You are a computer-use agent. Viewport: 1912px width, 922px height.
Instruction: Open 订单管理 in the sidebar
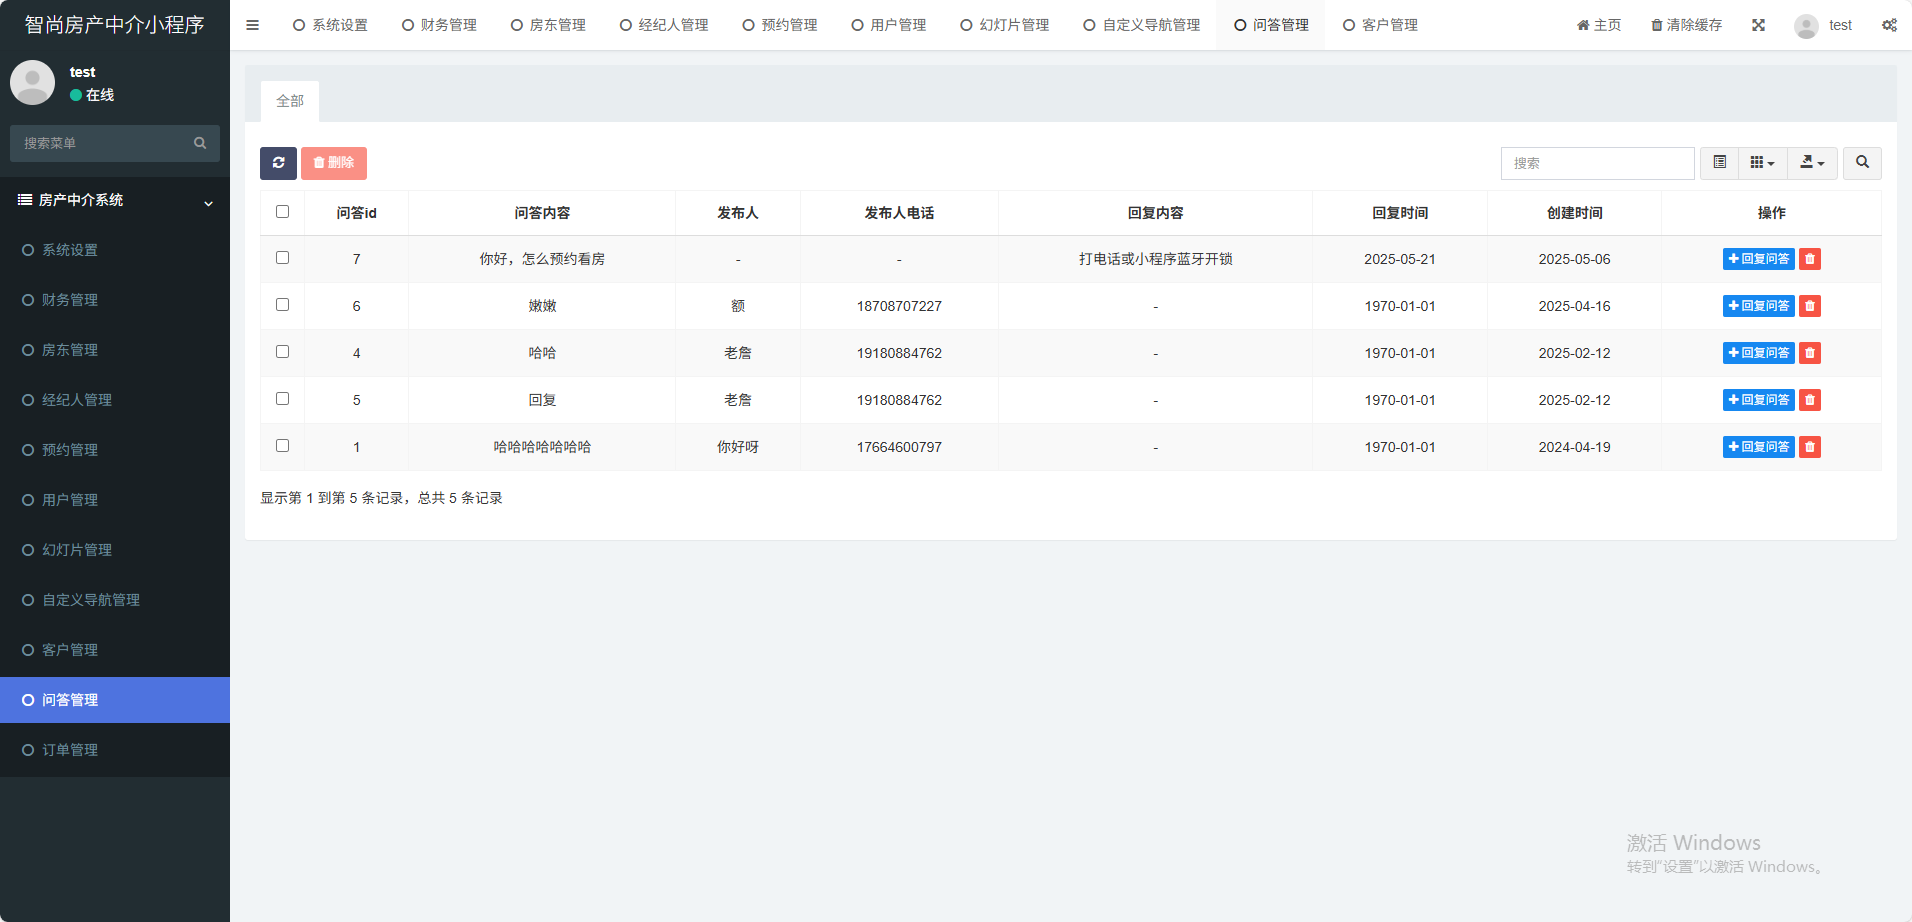pos(70,750)
